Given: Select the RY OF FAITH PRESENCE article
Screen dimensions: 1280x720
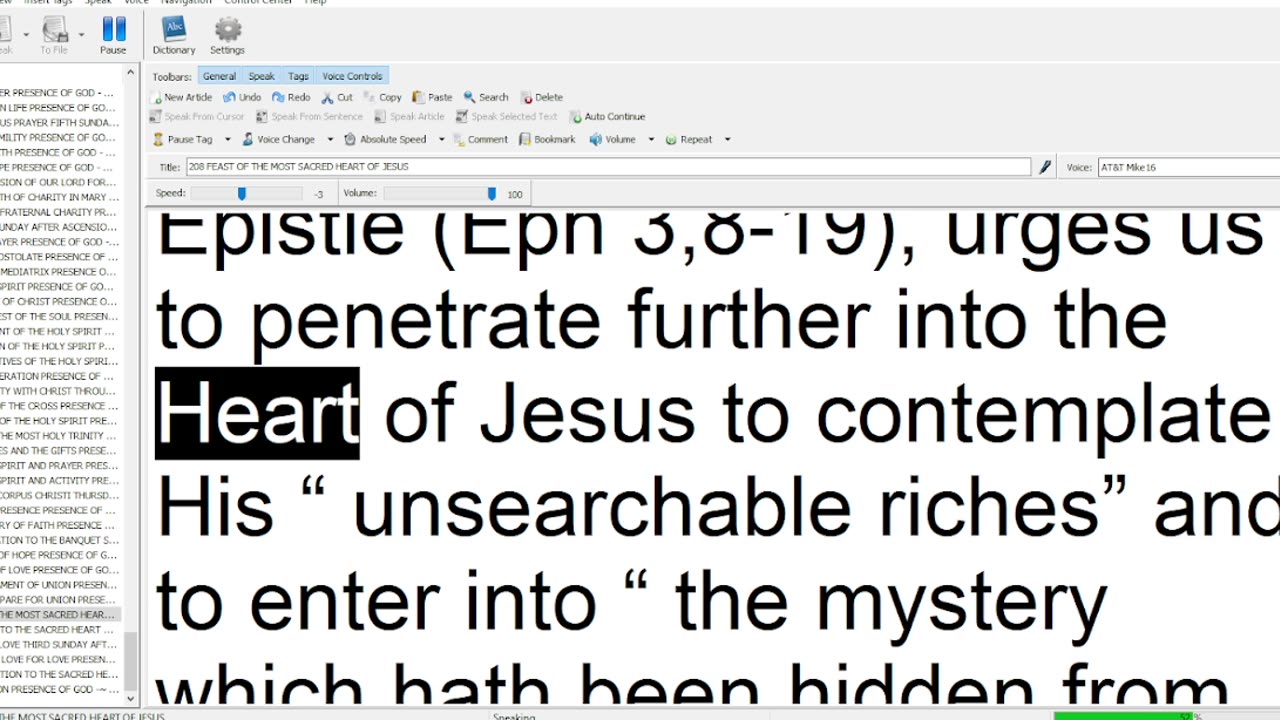Looking at the screenshot, I should pyautogui.click(x=60, y=525).
